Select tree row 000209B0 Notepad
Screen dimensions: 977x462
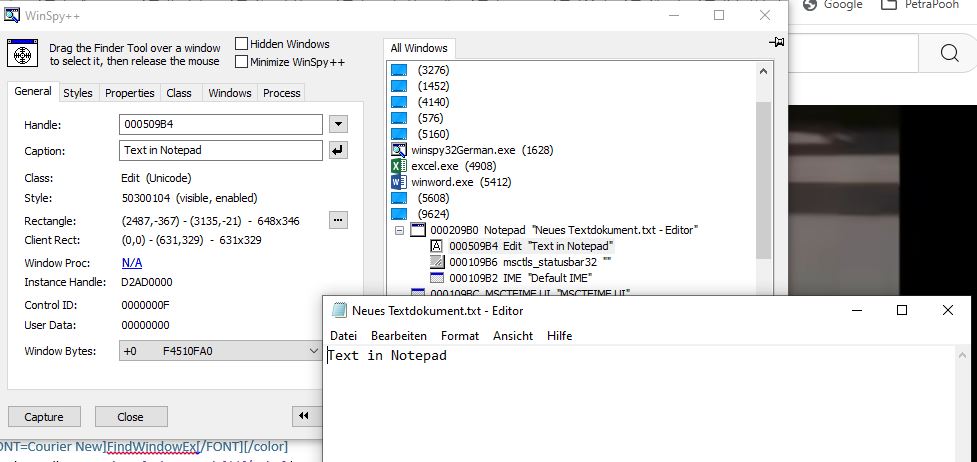pyautogui.click(x=564, y=230)
